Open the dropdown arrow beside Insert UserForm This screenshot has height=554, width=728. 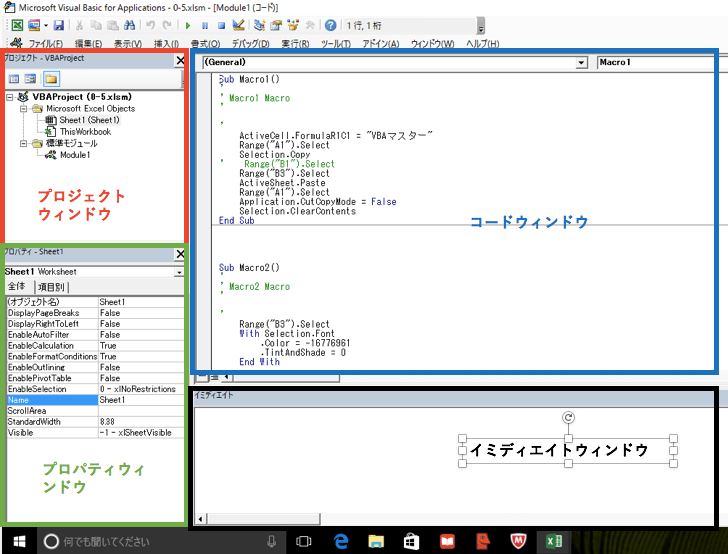coord(46,26)
